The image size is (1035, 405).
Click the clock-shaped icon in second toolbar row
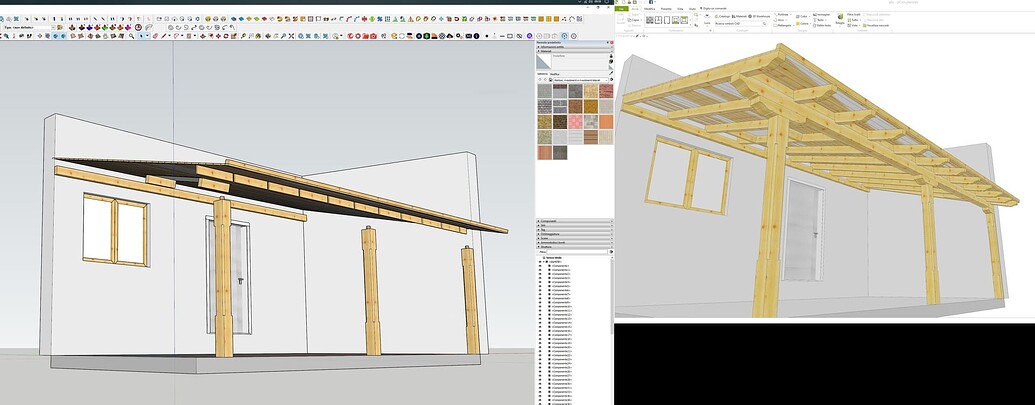139,28
